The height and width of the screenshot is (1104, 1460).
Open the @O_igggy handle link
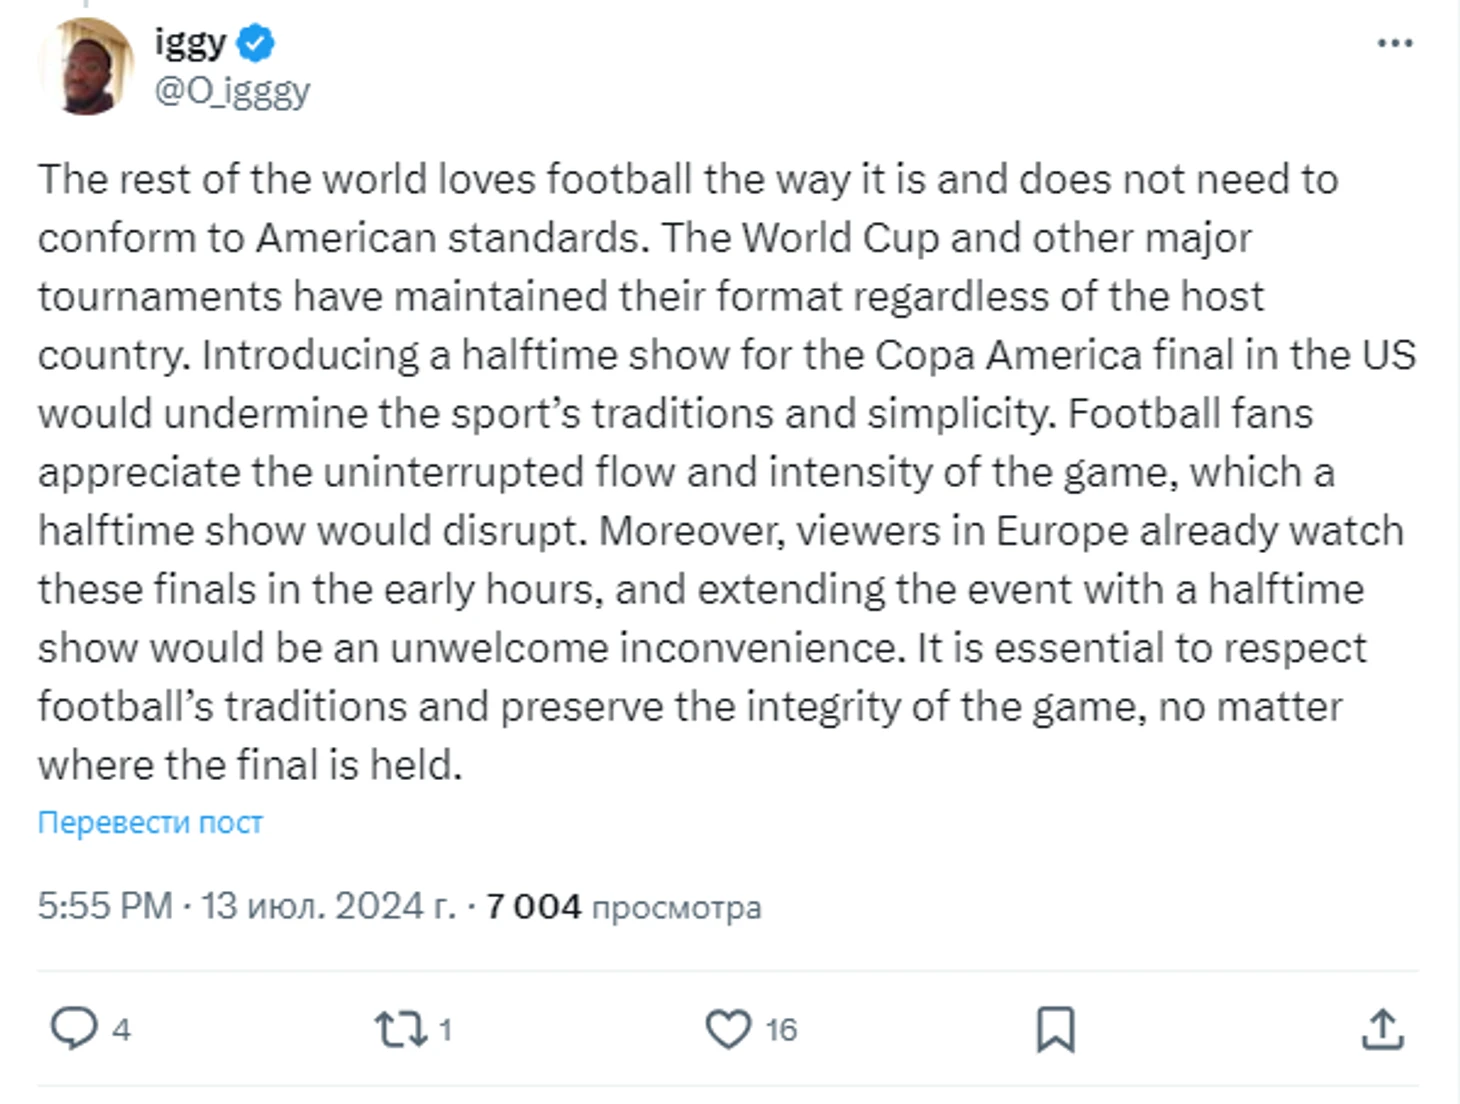(232, 91)
